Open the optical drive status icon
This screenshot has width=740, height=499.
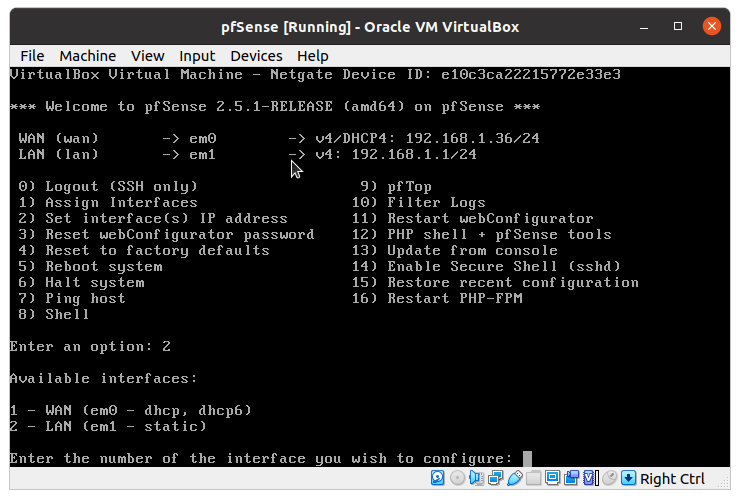[458, 478]
